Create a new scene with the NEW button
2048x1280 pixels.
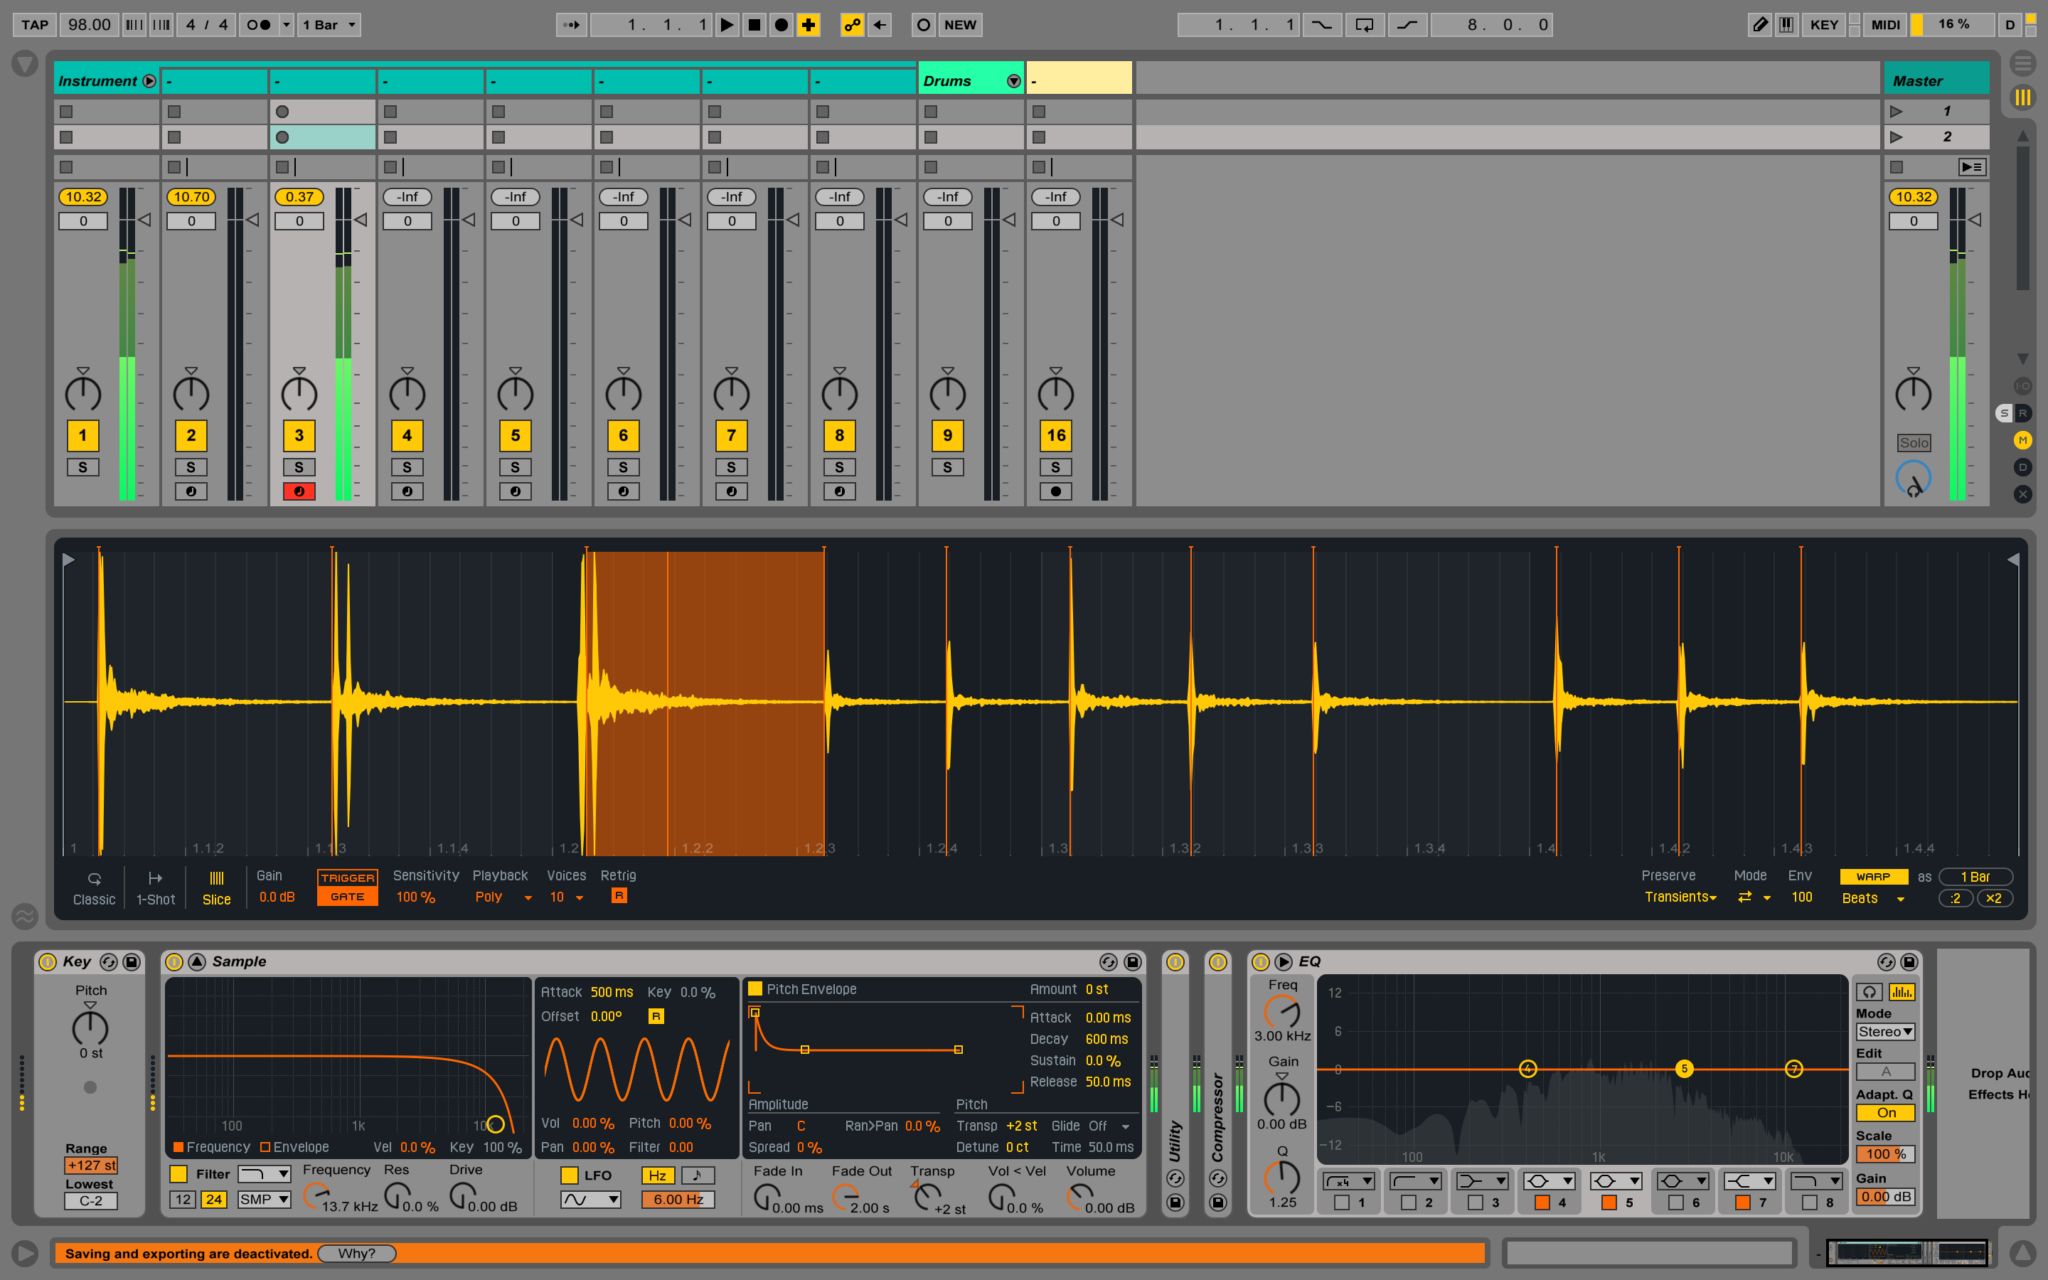959,24
